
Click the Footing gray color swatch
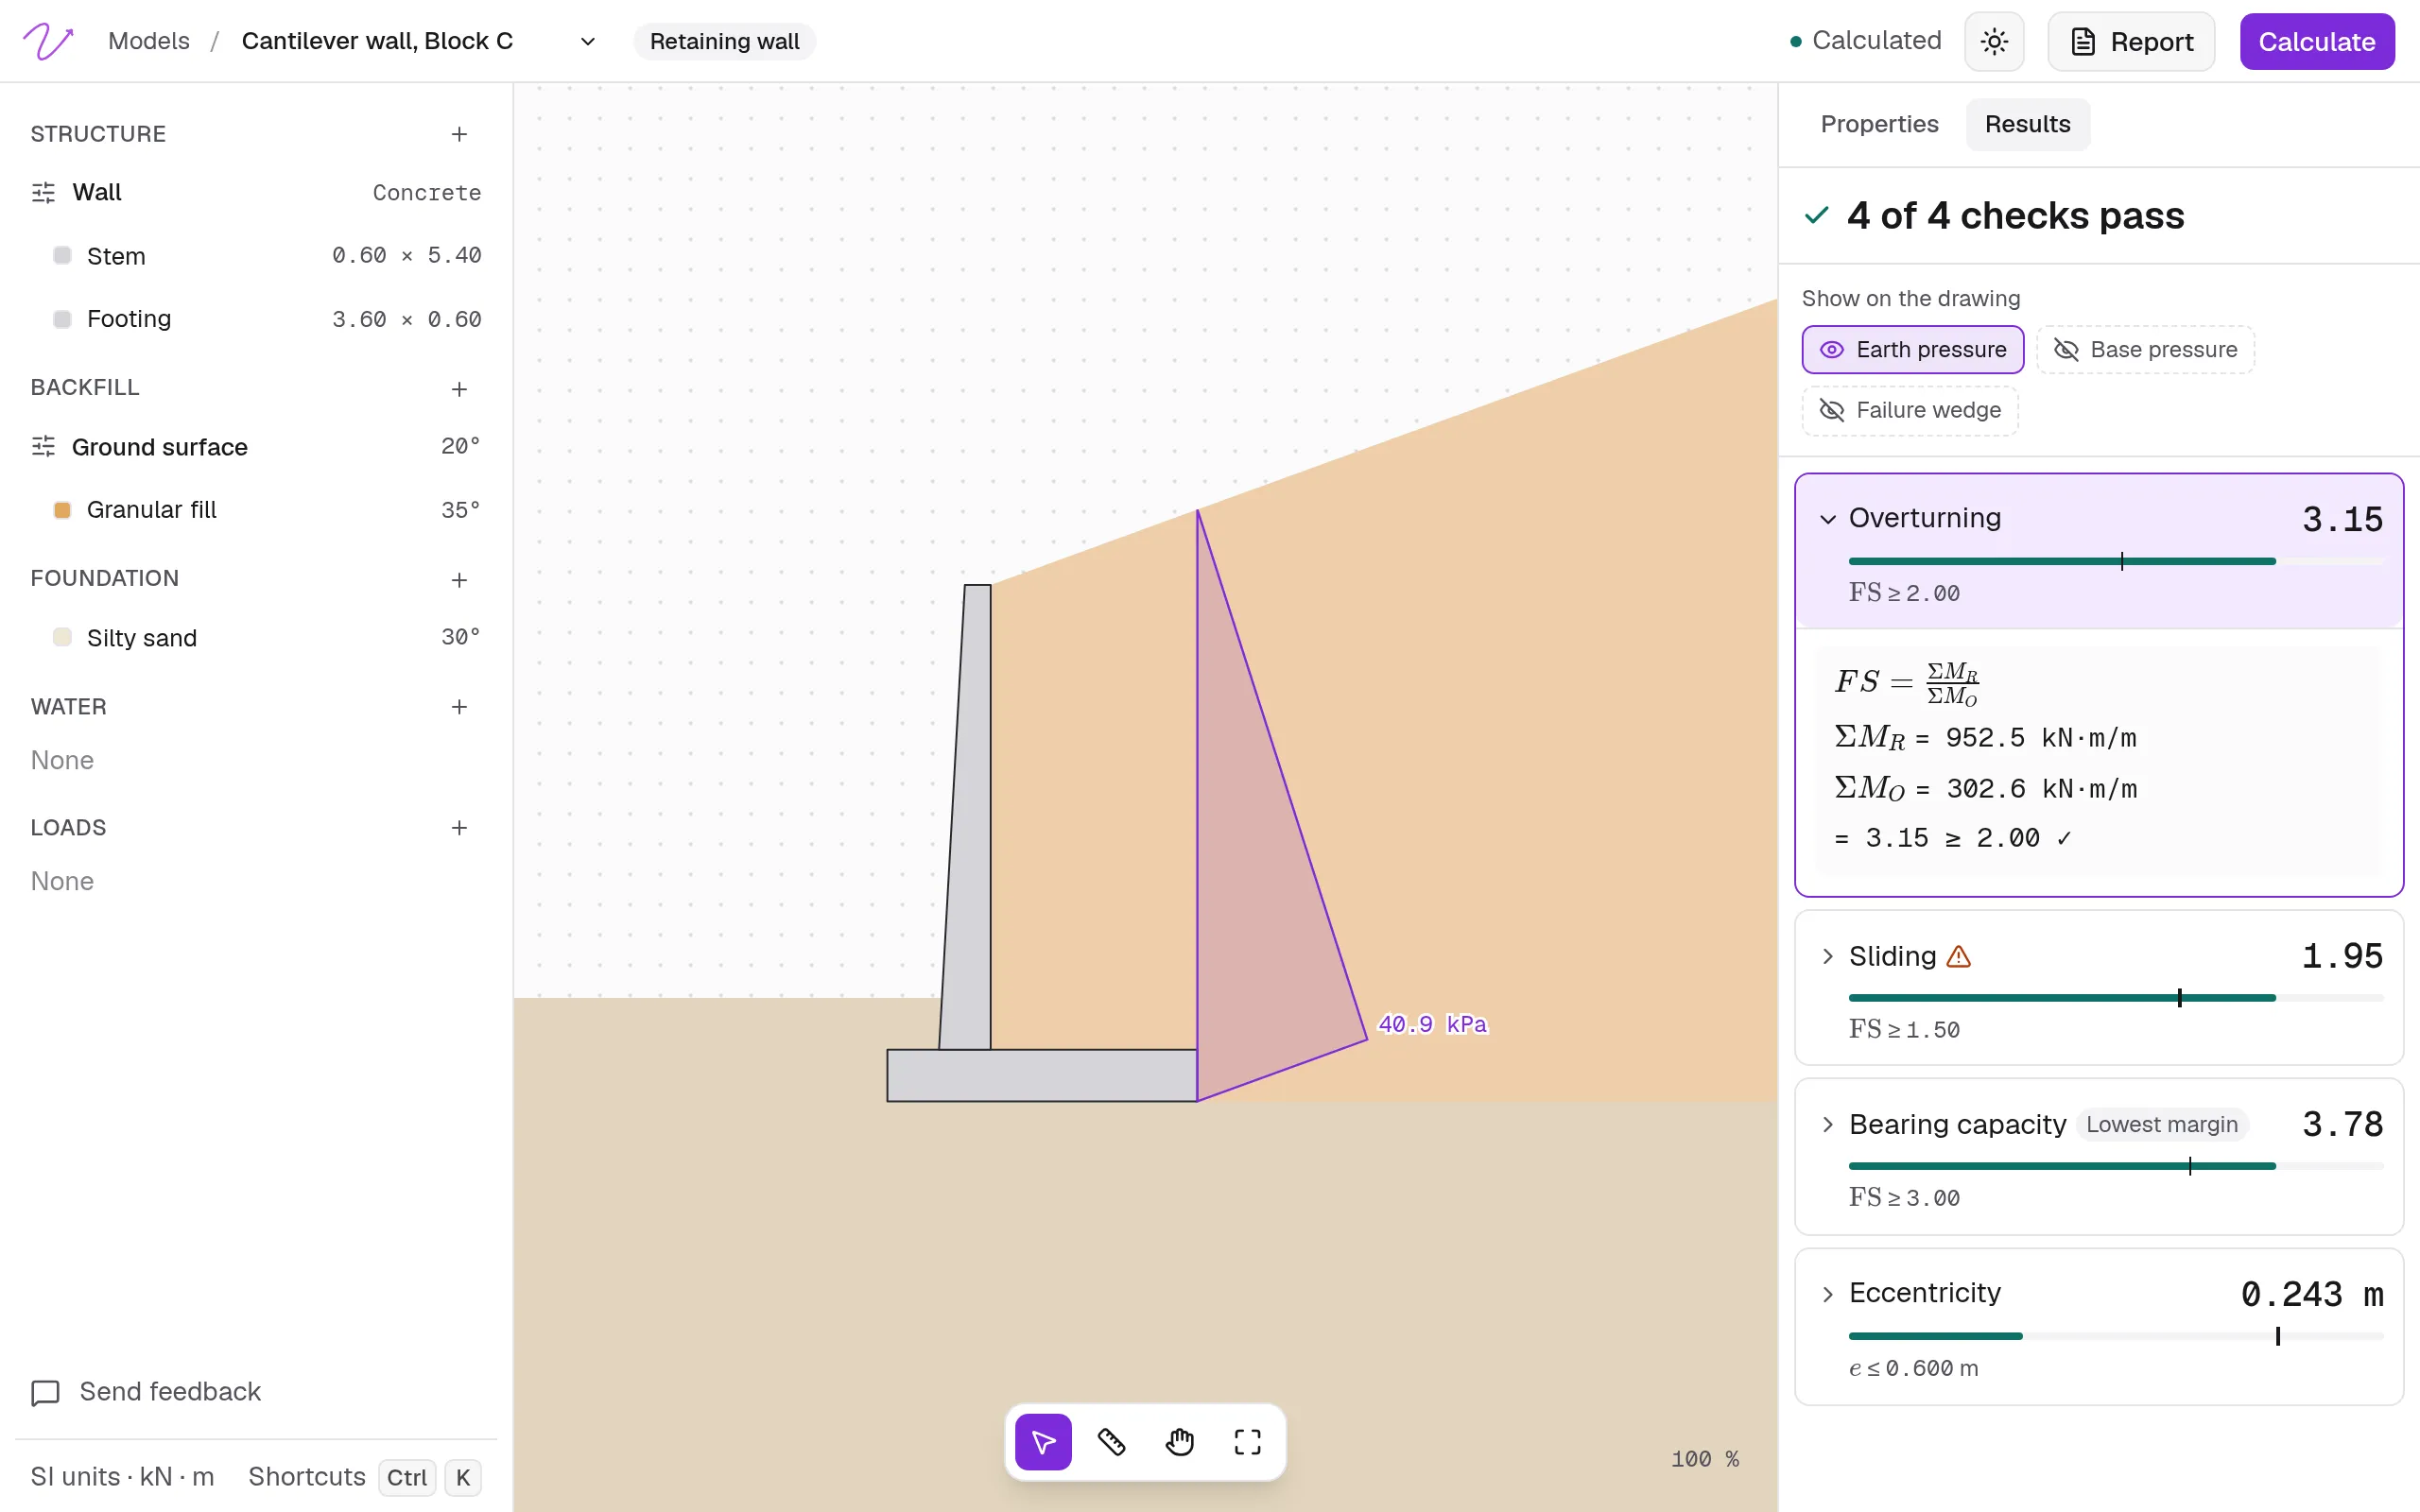[62, 319]
